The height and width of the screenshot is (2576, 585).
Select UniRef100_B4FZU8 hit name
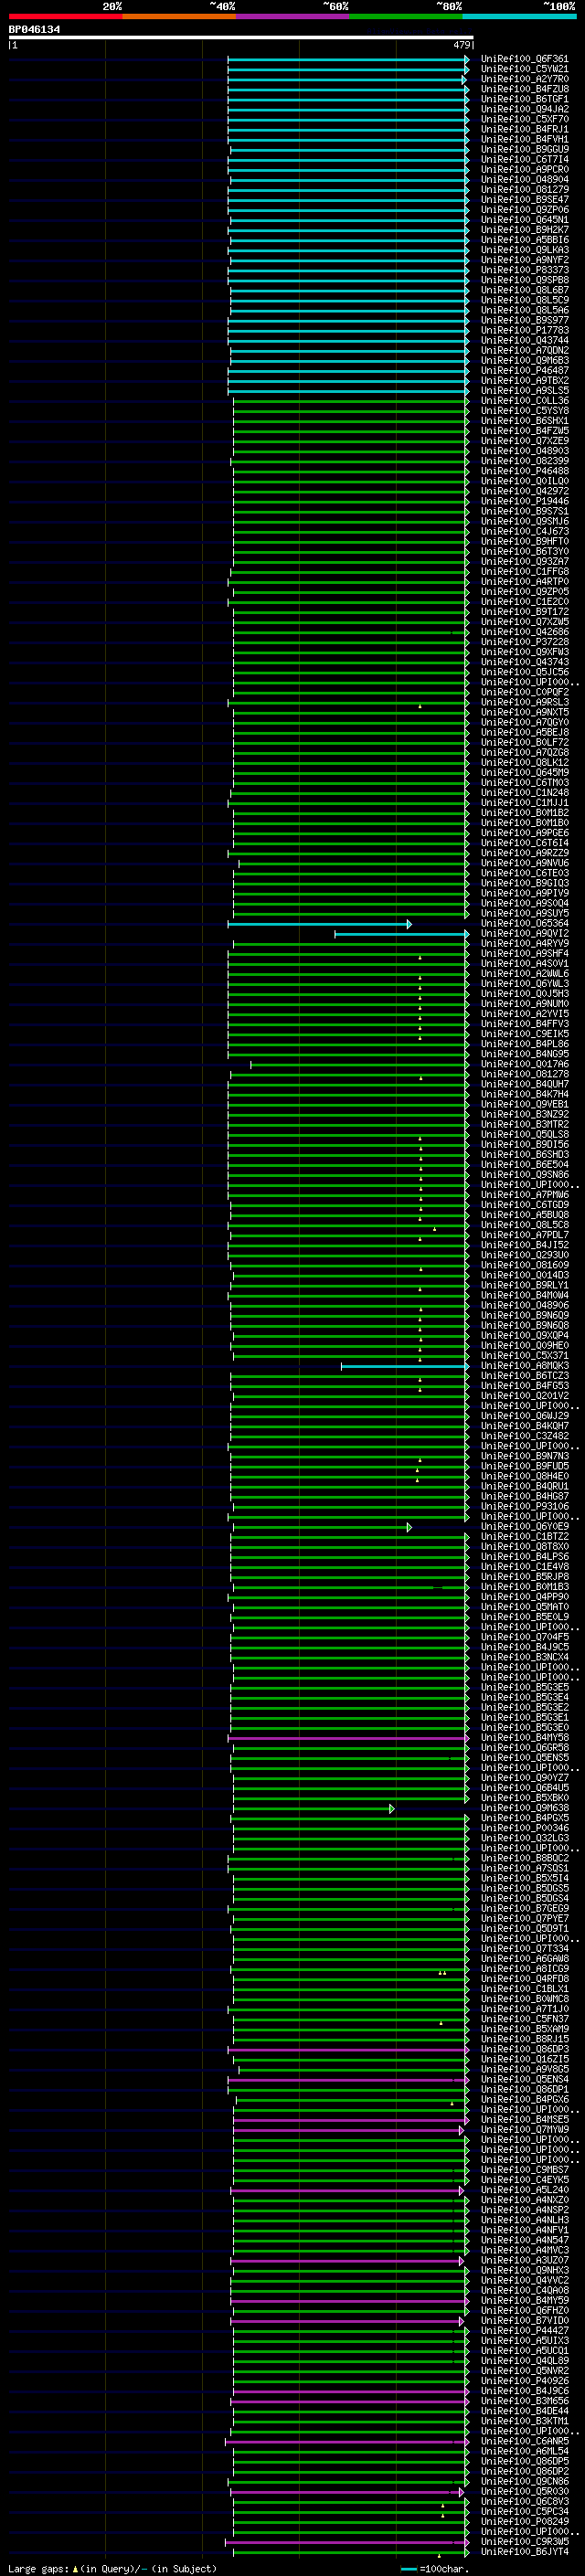coord(525,89)
